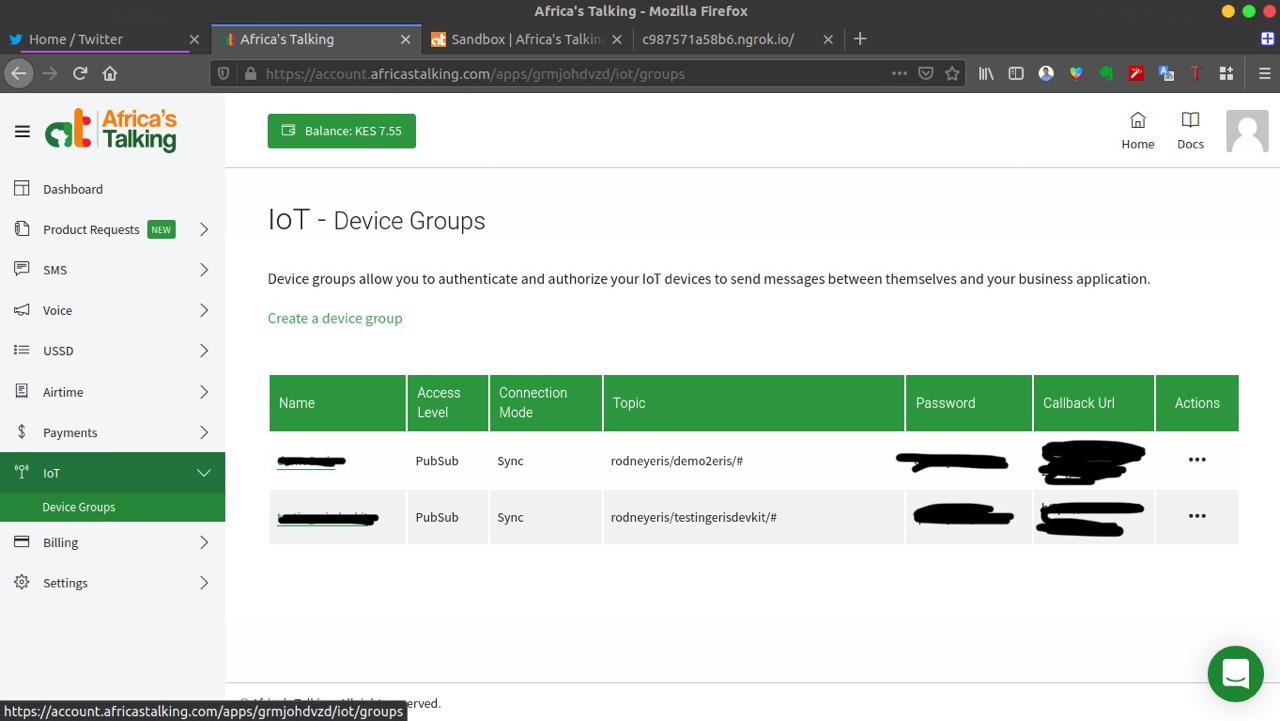Expand the Airtime menu chevron
1280x721 pixels.
point(204,392)
